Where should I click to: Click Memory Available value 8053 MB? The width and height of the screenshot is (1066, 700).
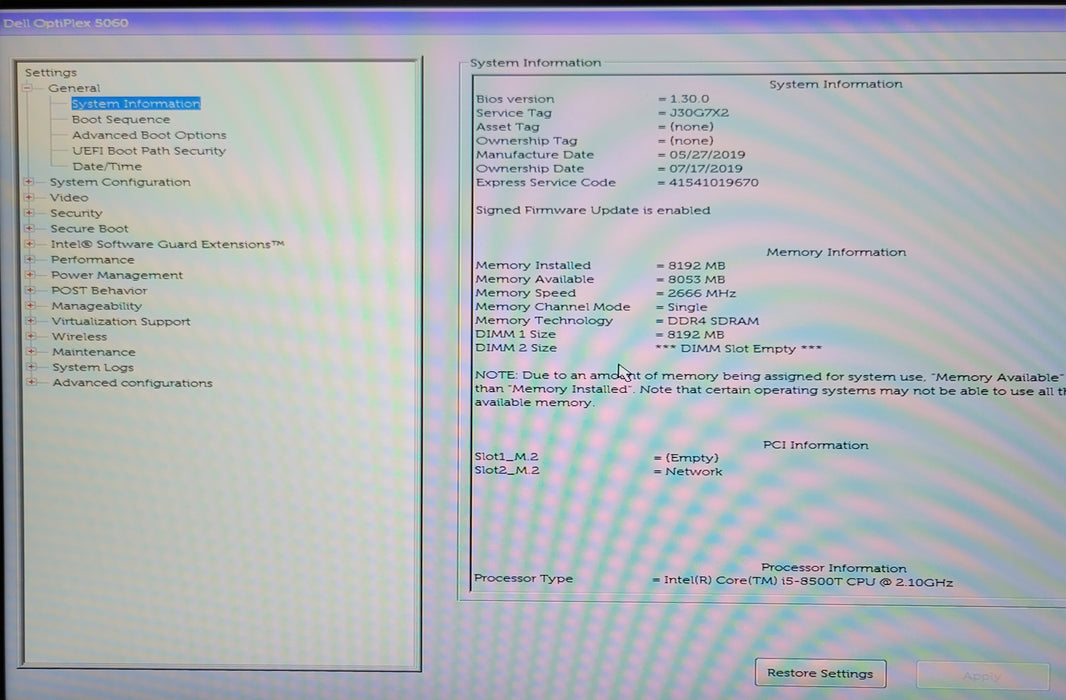click(696, 279)
